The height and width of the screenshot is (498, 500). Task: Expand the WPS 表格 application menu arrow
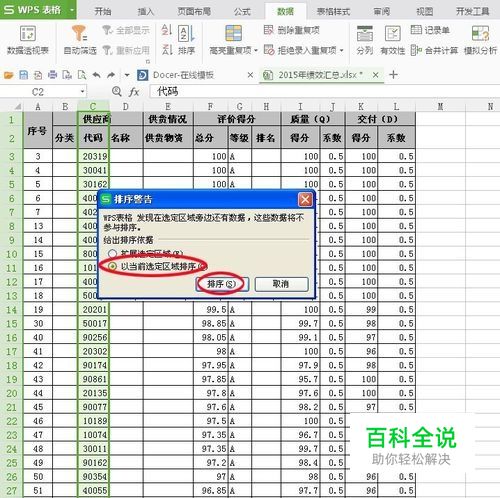tap(72, 10)
